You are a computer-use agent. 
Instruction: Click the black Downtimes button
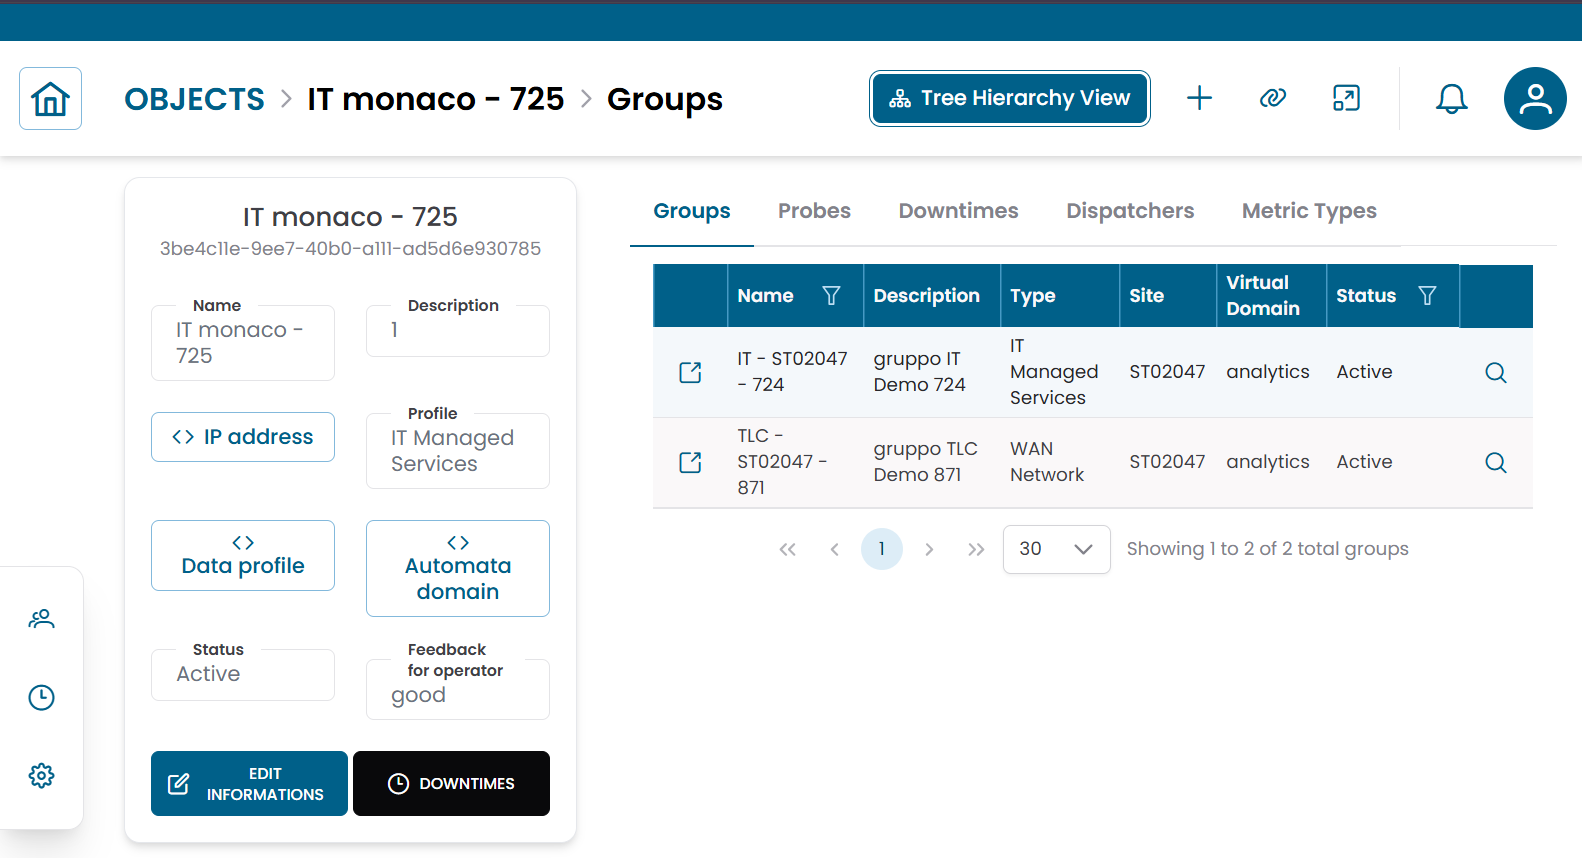451,784
